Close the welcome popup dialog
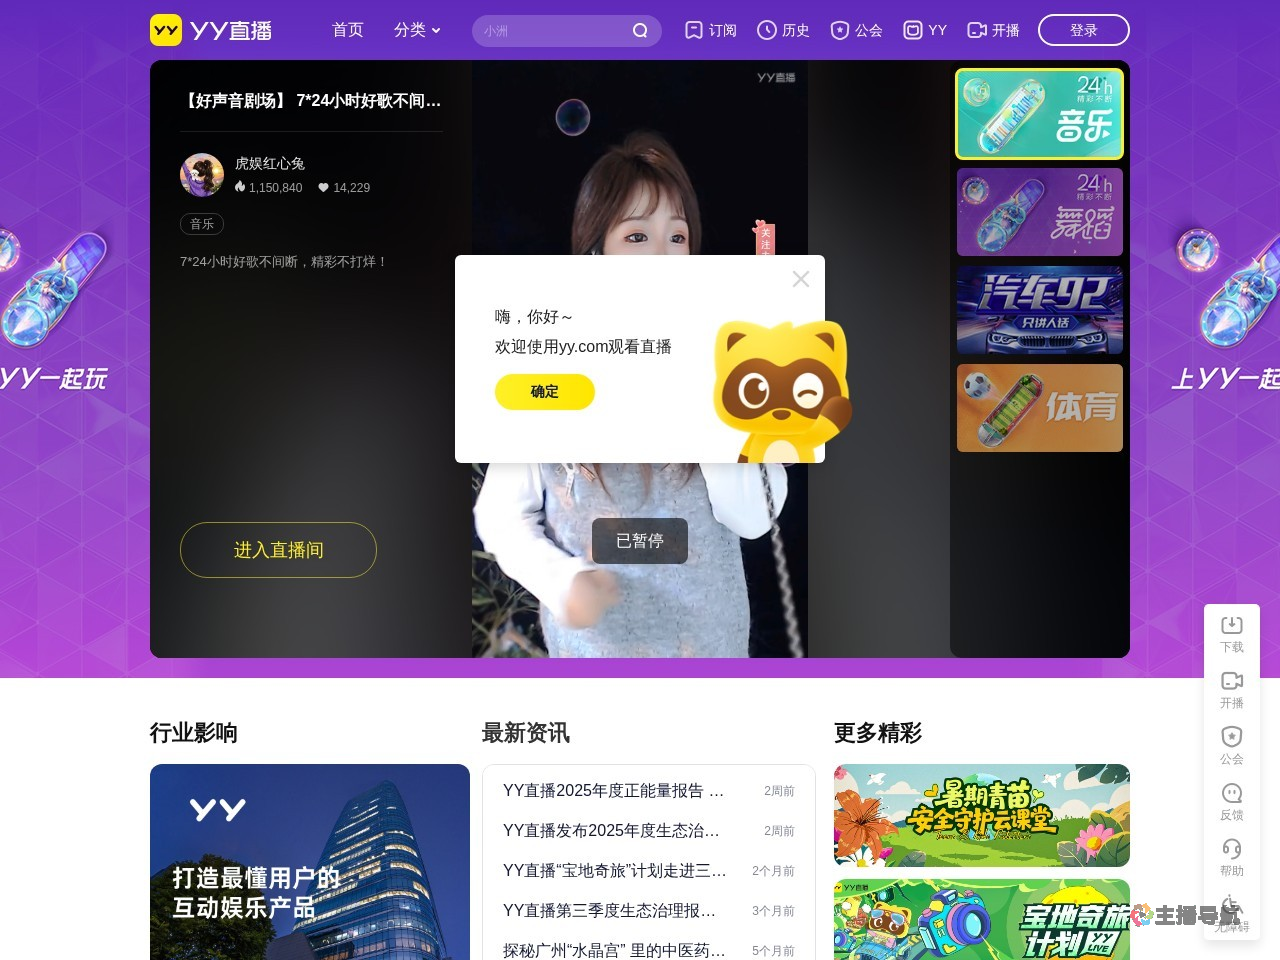The width and height of the screenshot is (1280, 960). [x=801, y=279]
